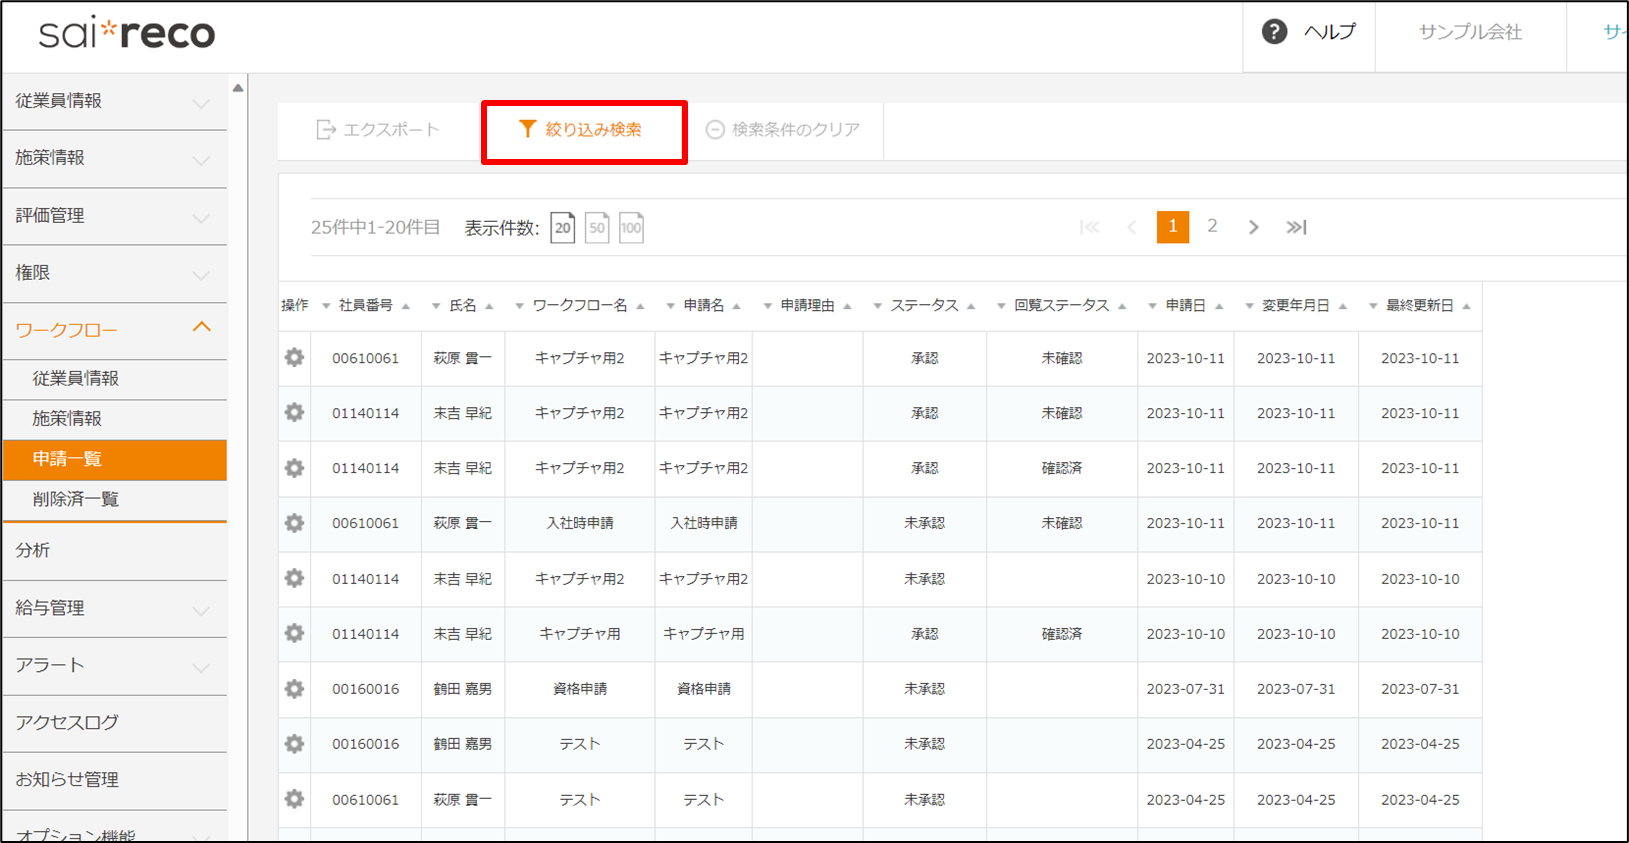Open 削除済一覧 in the sidebar
This screenshot has width=1629, height=843.
[76, 499]
